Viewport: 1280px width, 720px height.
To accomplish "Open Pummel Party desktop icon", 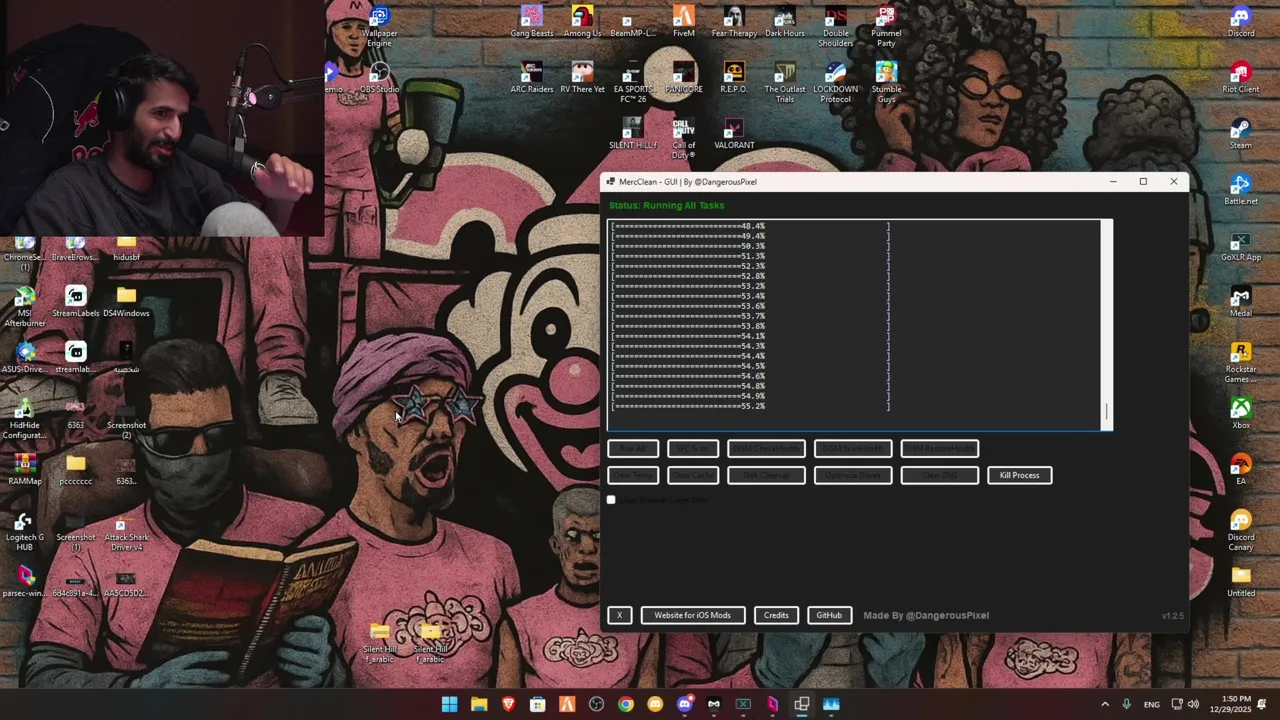I will (886, 26).
